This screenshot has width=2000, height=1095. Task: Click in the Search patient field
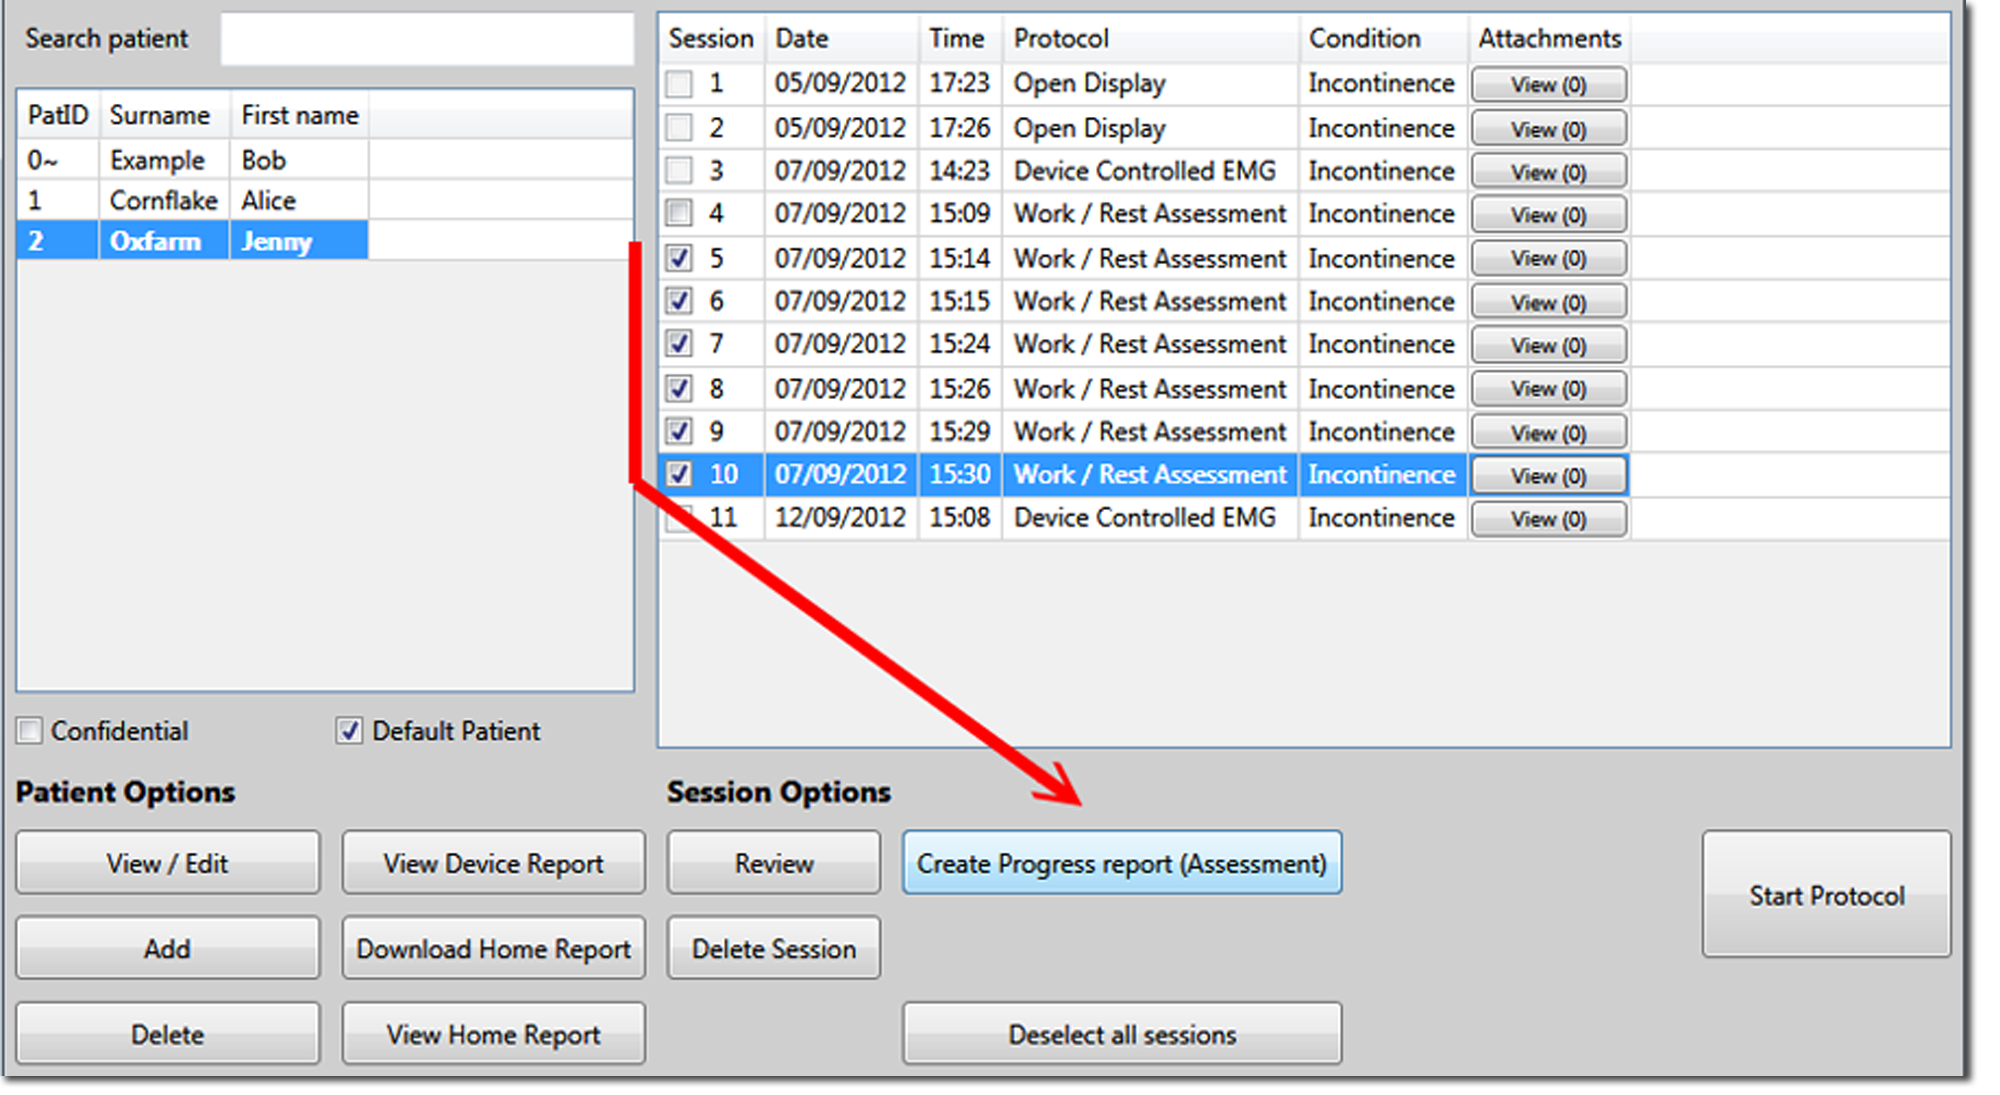click(x=426, y=39)
